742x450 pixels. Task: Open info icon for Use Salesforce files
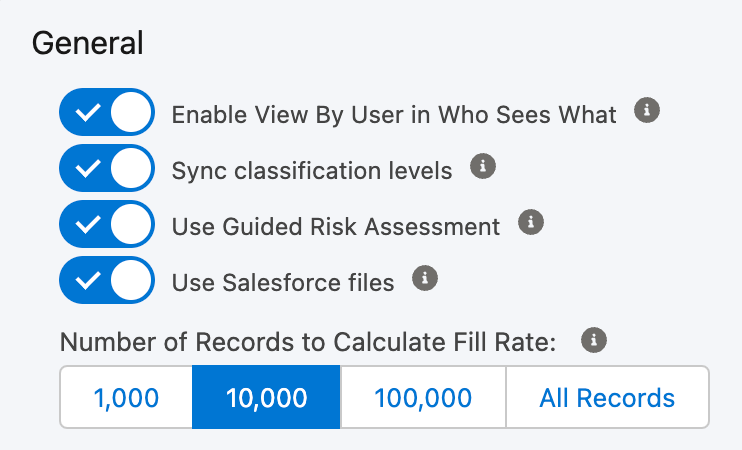click(x=425, y=278)
